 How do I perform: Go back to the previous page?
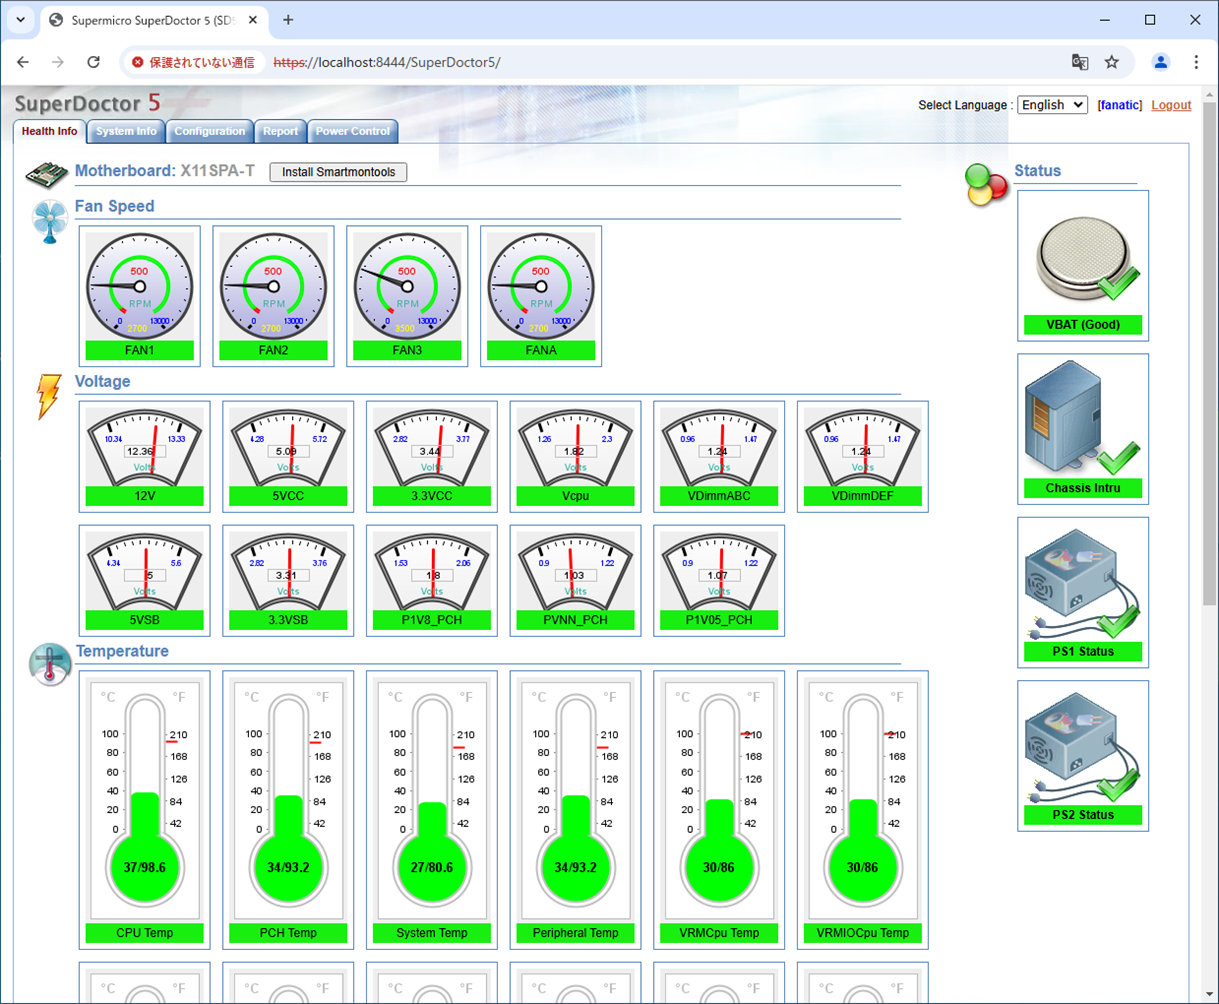coord(23,62)
